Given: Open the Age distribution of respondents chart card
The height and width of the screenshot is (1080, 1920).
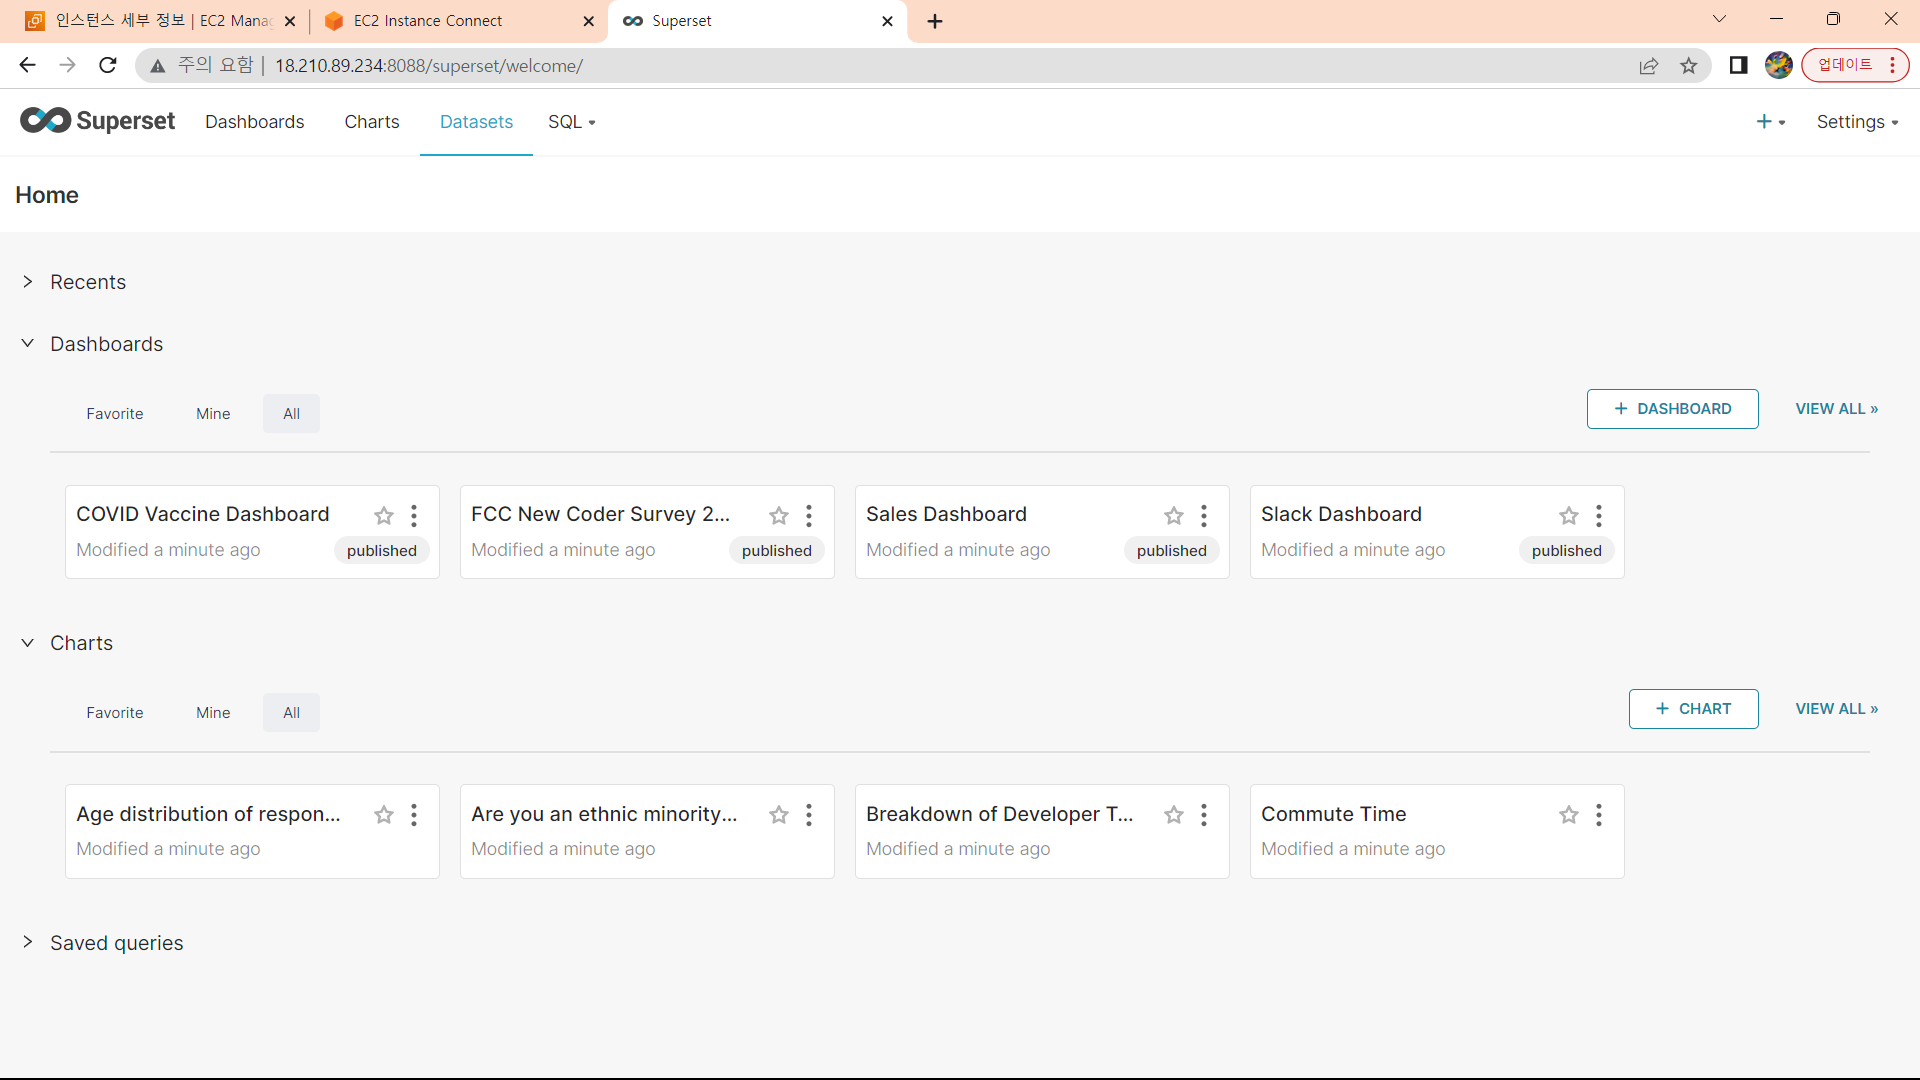Looking at the screenshot, I should [x=208, y=814].
